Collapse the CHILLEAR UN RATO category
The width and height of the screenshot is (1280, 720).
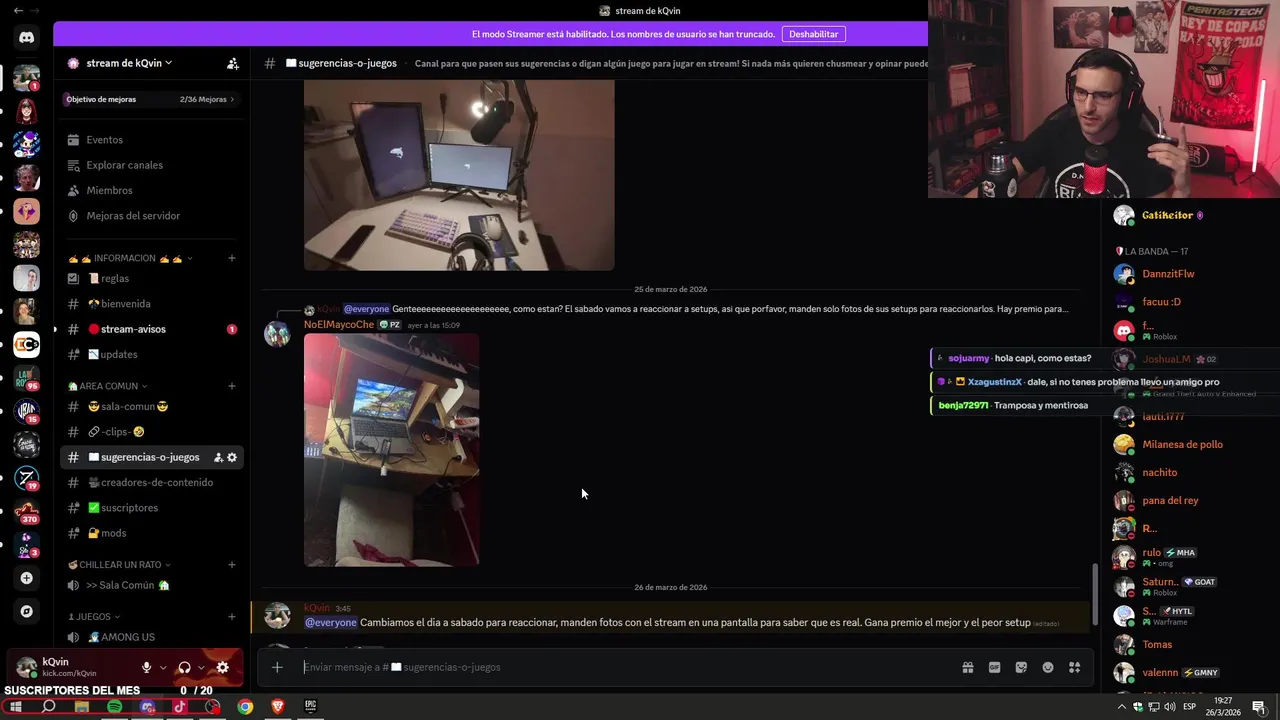(x=119, y=565)
